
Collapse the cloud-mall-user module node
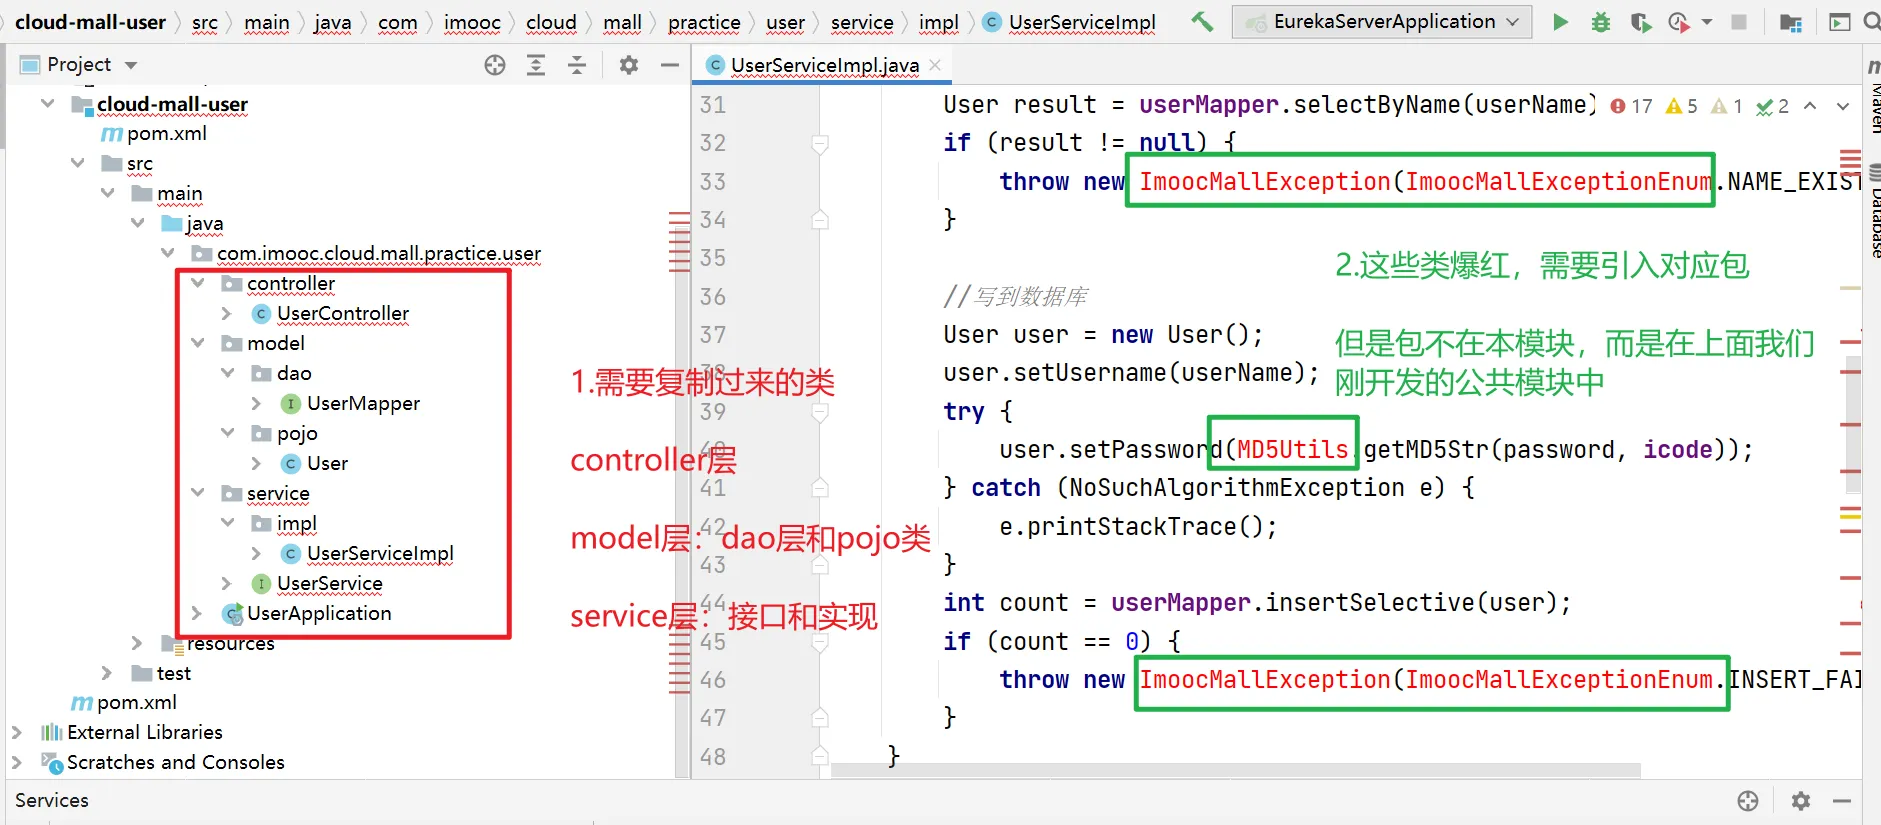click(x=47, y=103)
